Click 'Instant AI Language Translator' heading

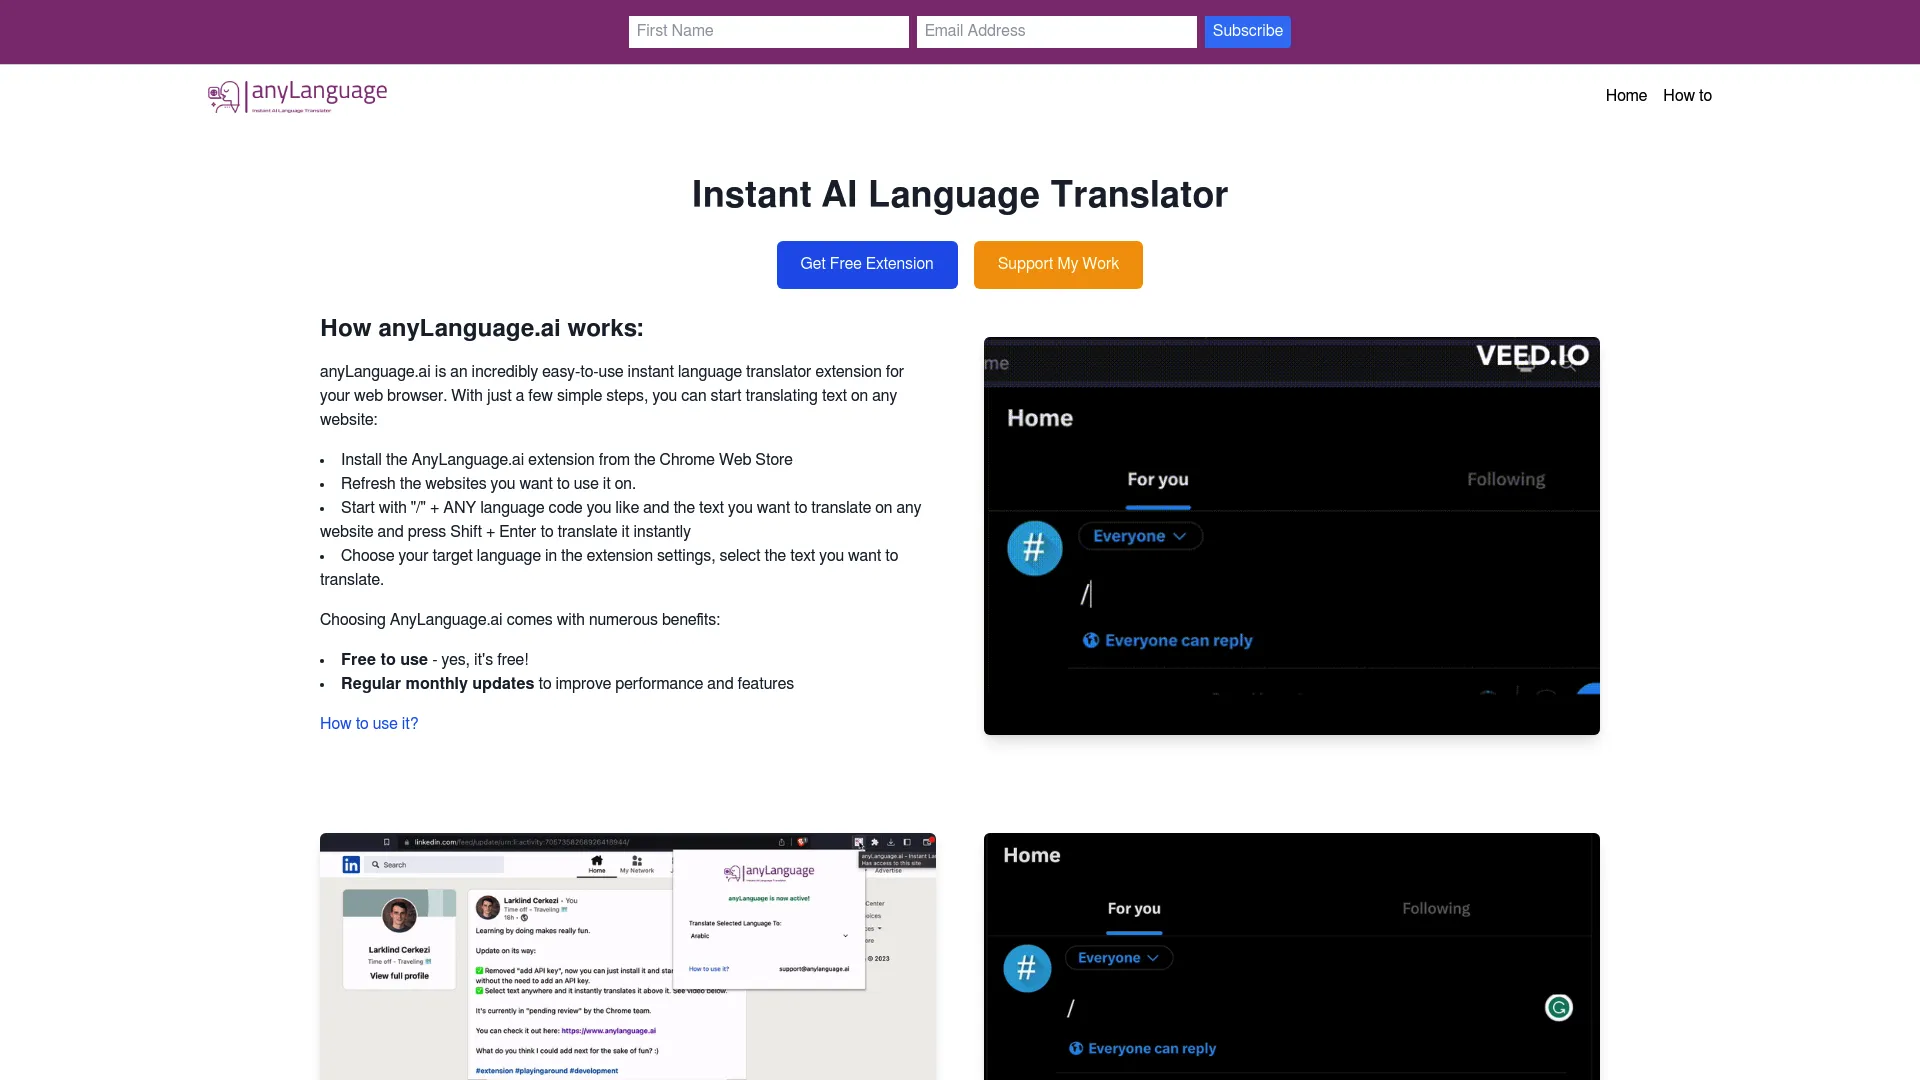pos(960,194)
